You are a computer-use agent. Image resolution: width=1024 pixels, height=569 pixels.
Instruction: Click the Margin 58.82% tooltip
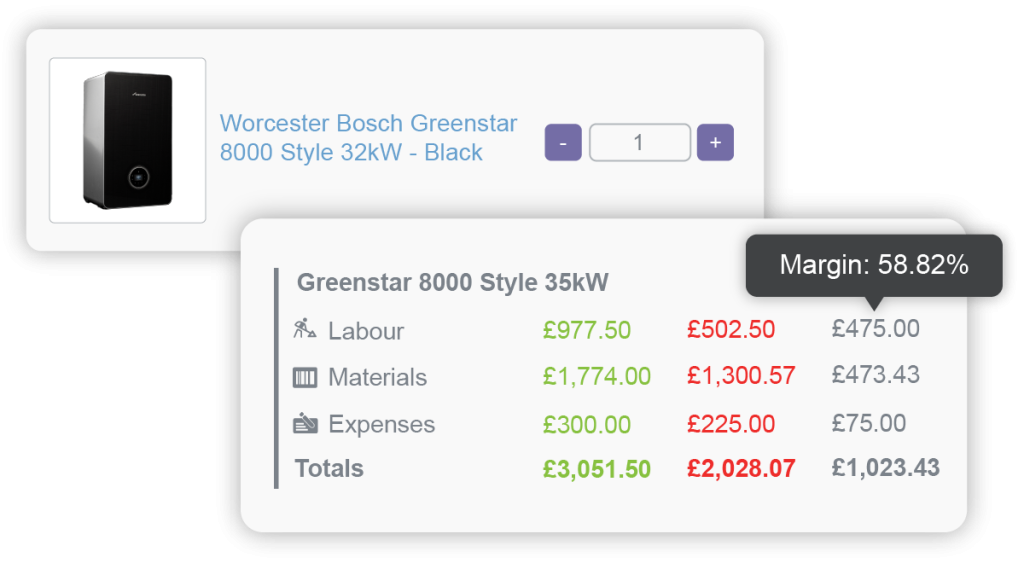[x=873, y=265]
